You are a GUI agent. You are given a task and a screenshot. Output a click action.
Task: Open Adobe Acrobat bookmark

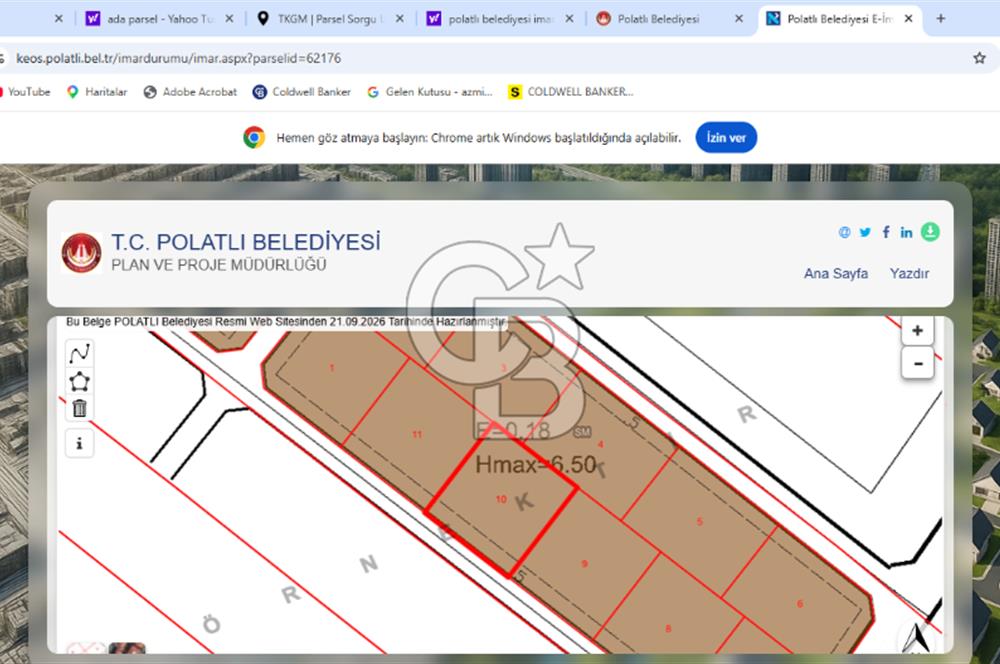pos(190,92)
